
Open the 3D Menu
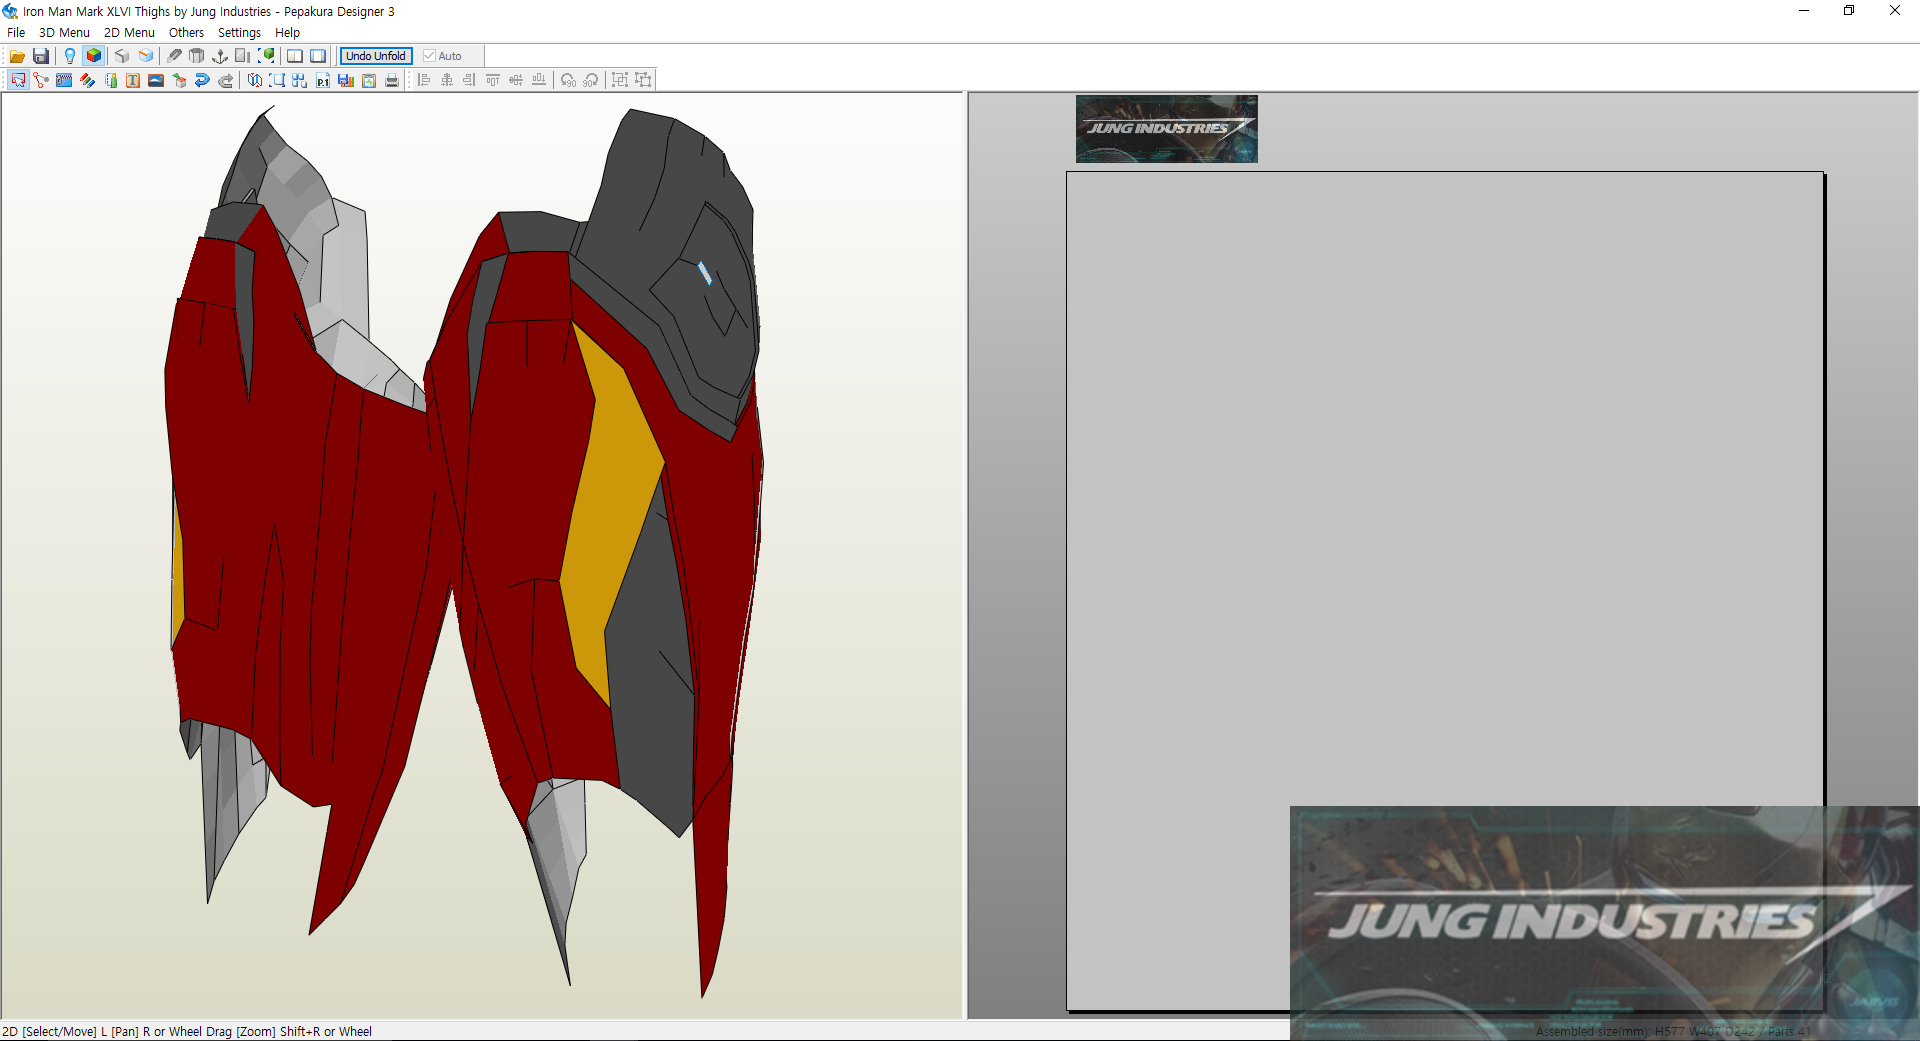point(64,32)
